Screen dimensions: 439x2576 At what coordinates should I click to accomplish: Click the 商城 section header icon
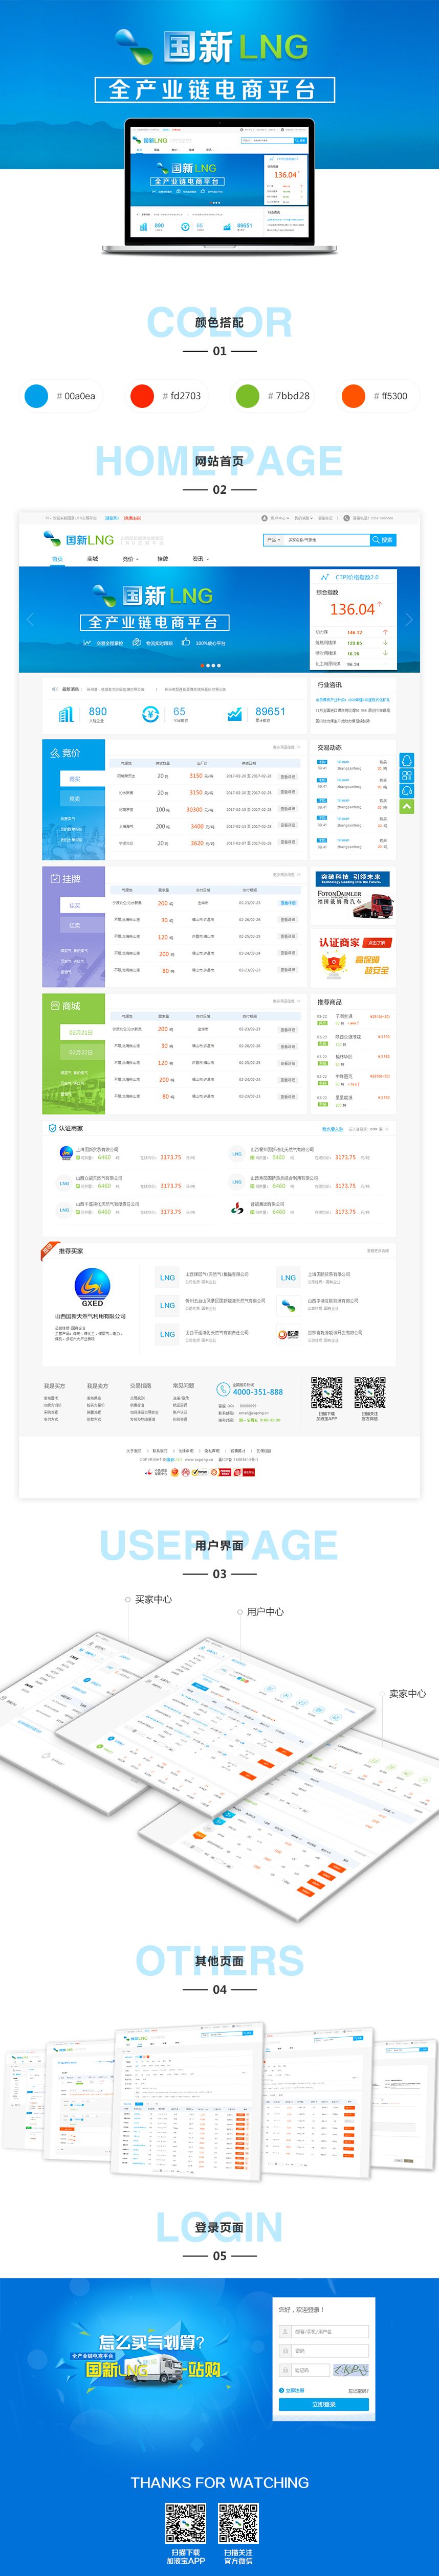pos(55,1005)
